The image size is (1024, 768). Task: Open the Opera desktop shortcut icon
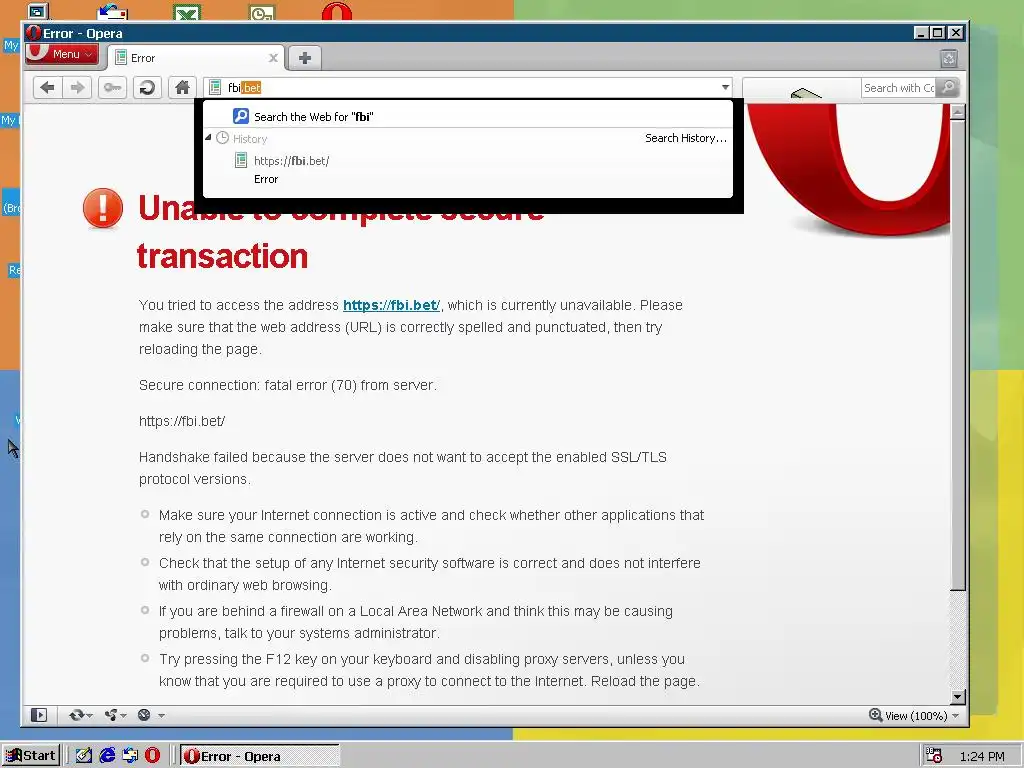click(x=337, y=10)
